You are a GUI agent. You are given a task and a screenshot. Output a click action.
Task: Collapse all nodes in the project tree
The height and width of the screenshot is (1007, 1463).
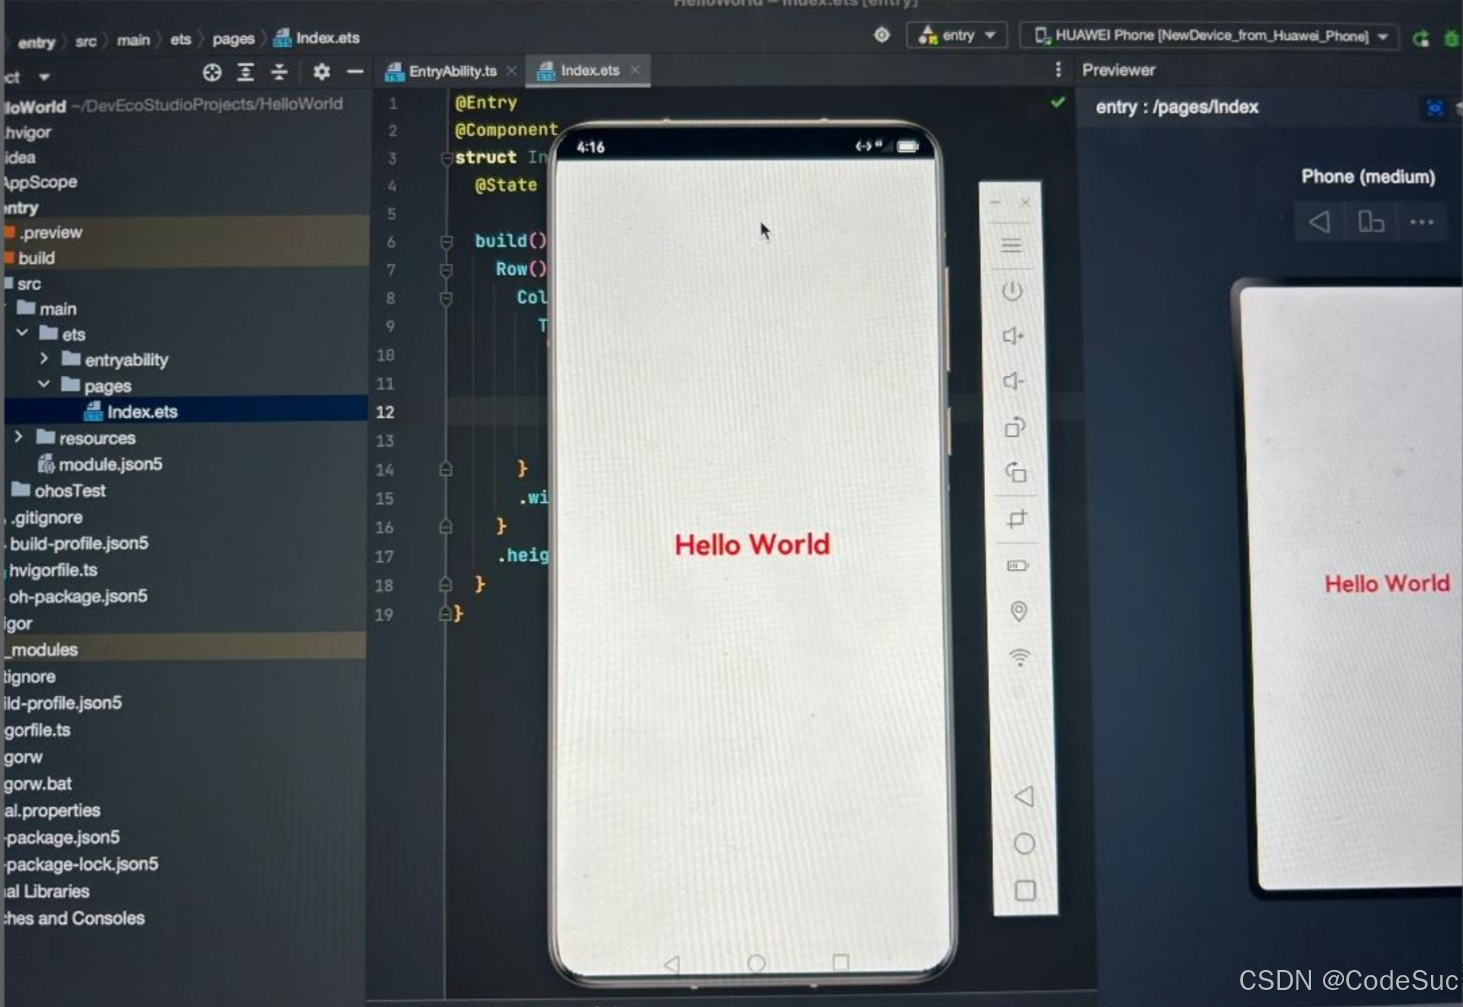tap(280, 72)
